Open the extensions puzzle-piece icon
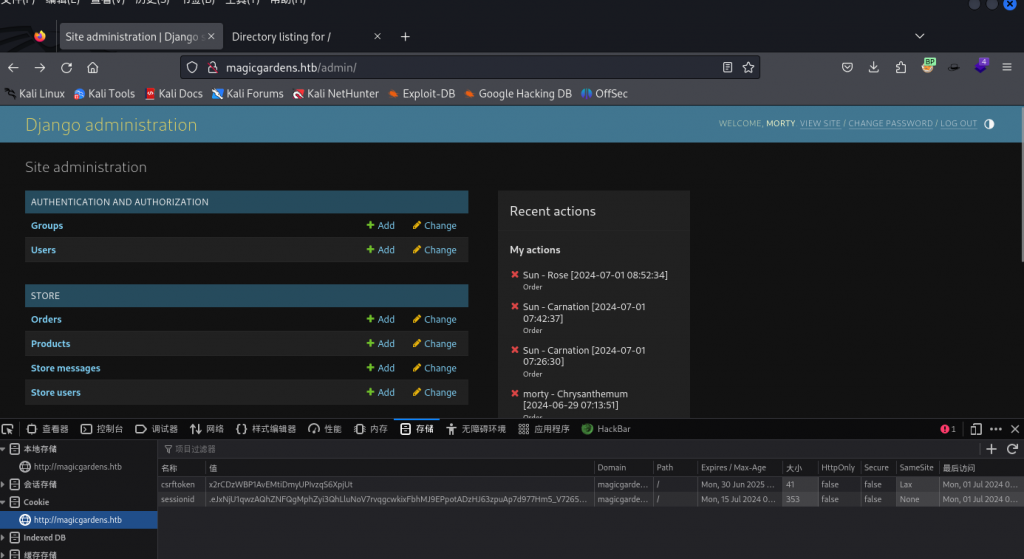 click(x=901, y=68)
